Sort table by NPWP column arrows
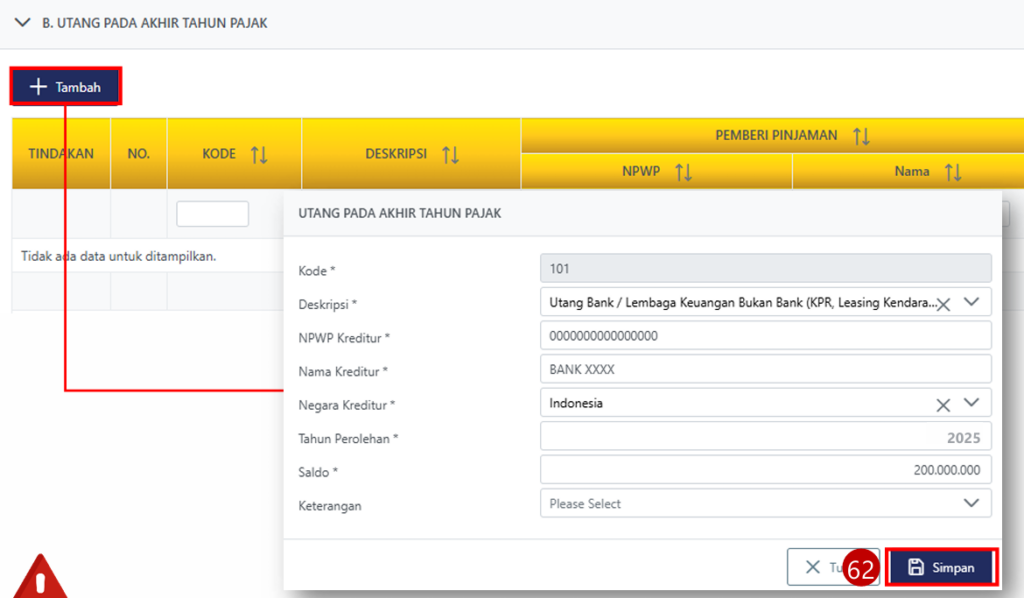The width and height of the screenshot is (1024, 598). tap(684, 172)
